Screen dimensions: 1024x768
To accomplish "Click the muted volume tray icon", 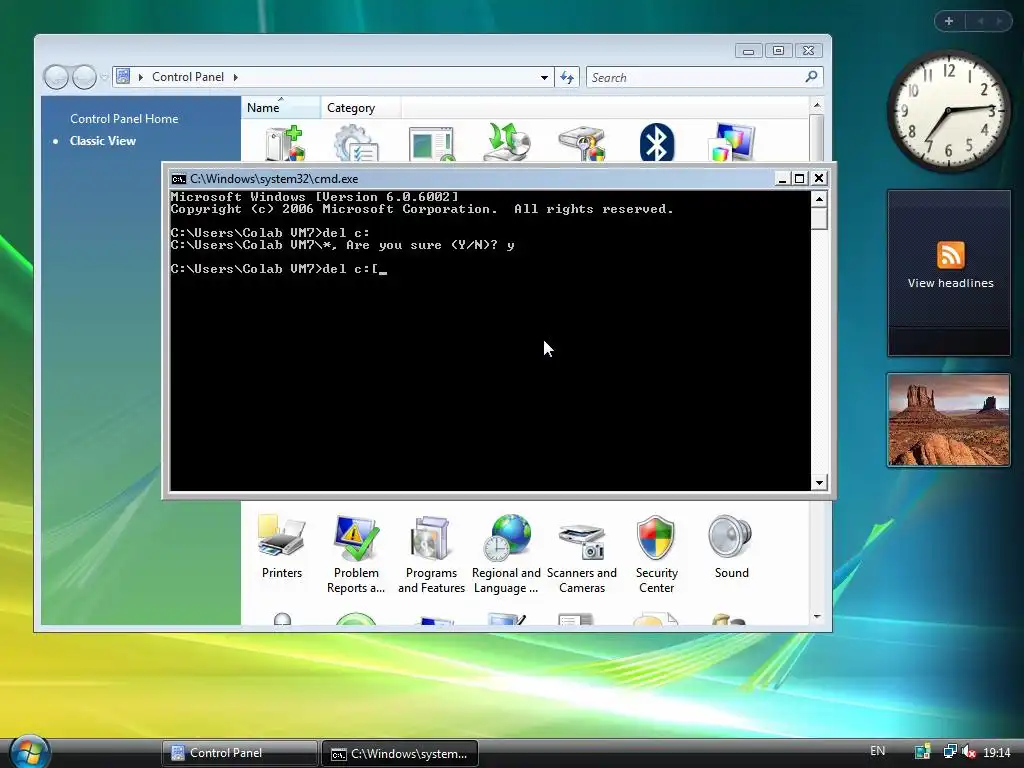I will point(969,752).
